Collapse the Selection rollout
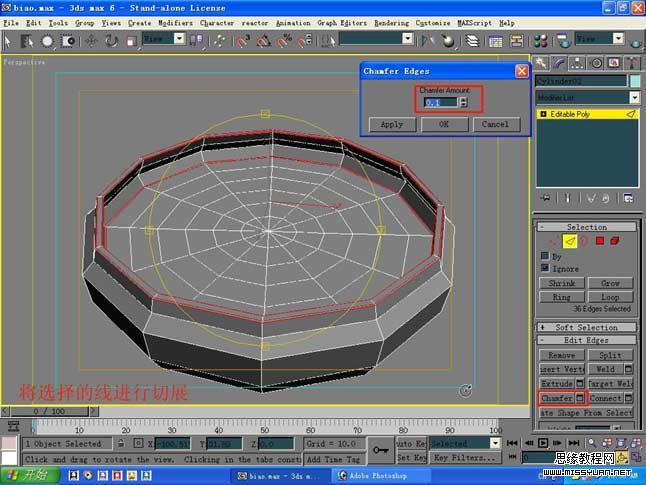Image resolution: width=646 pixels, height=485 pixels. click(587, 227)
